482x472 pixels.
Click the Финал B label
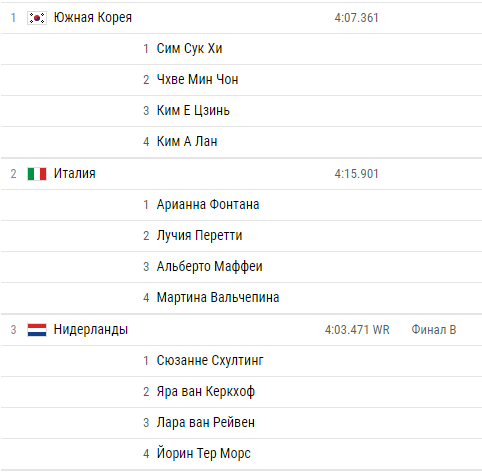click(434, 330)
